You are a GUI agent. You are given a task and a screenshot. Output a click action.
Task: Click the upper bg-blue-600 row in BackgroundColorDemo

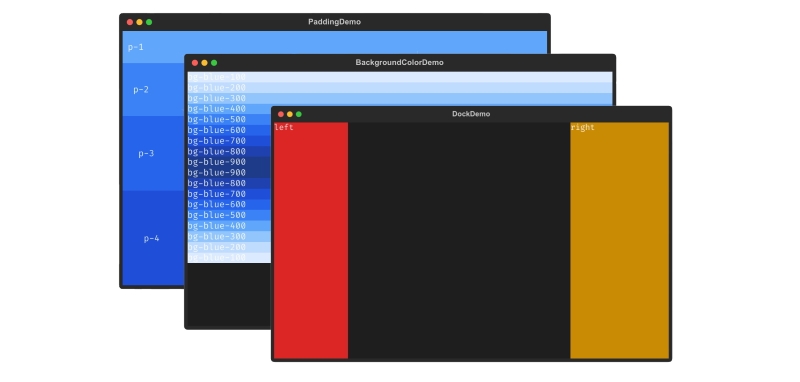click(x=229, y=130)
